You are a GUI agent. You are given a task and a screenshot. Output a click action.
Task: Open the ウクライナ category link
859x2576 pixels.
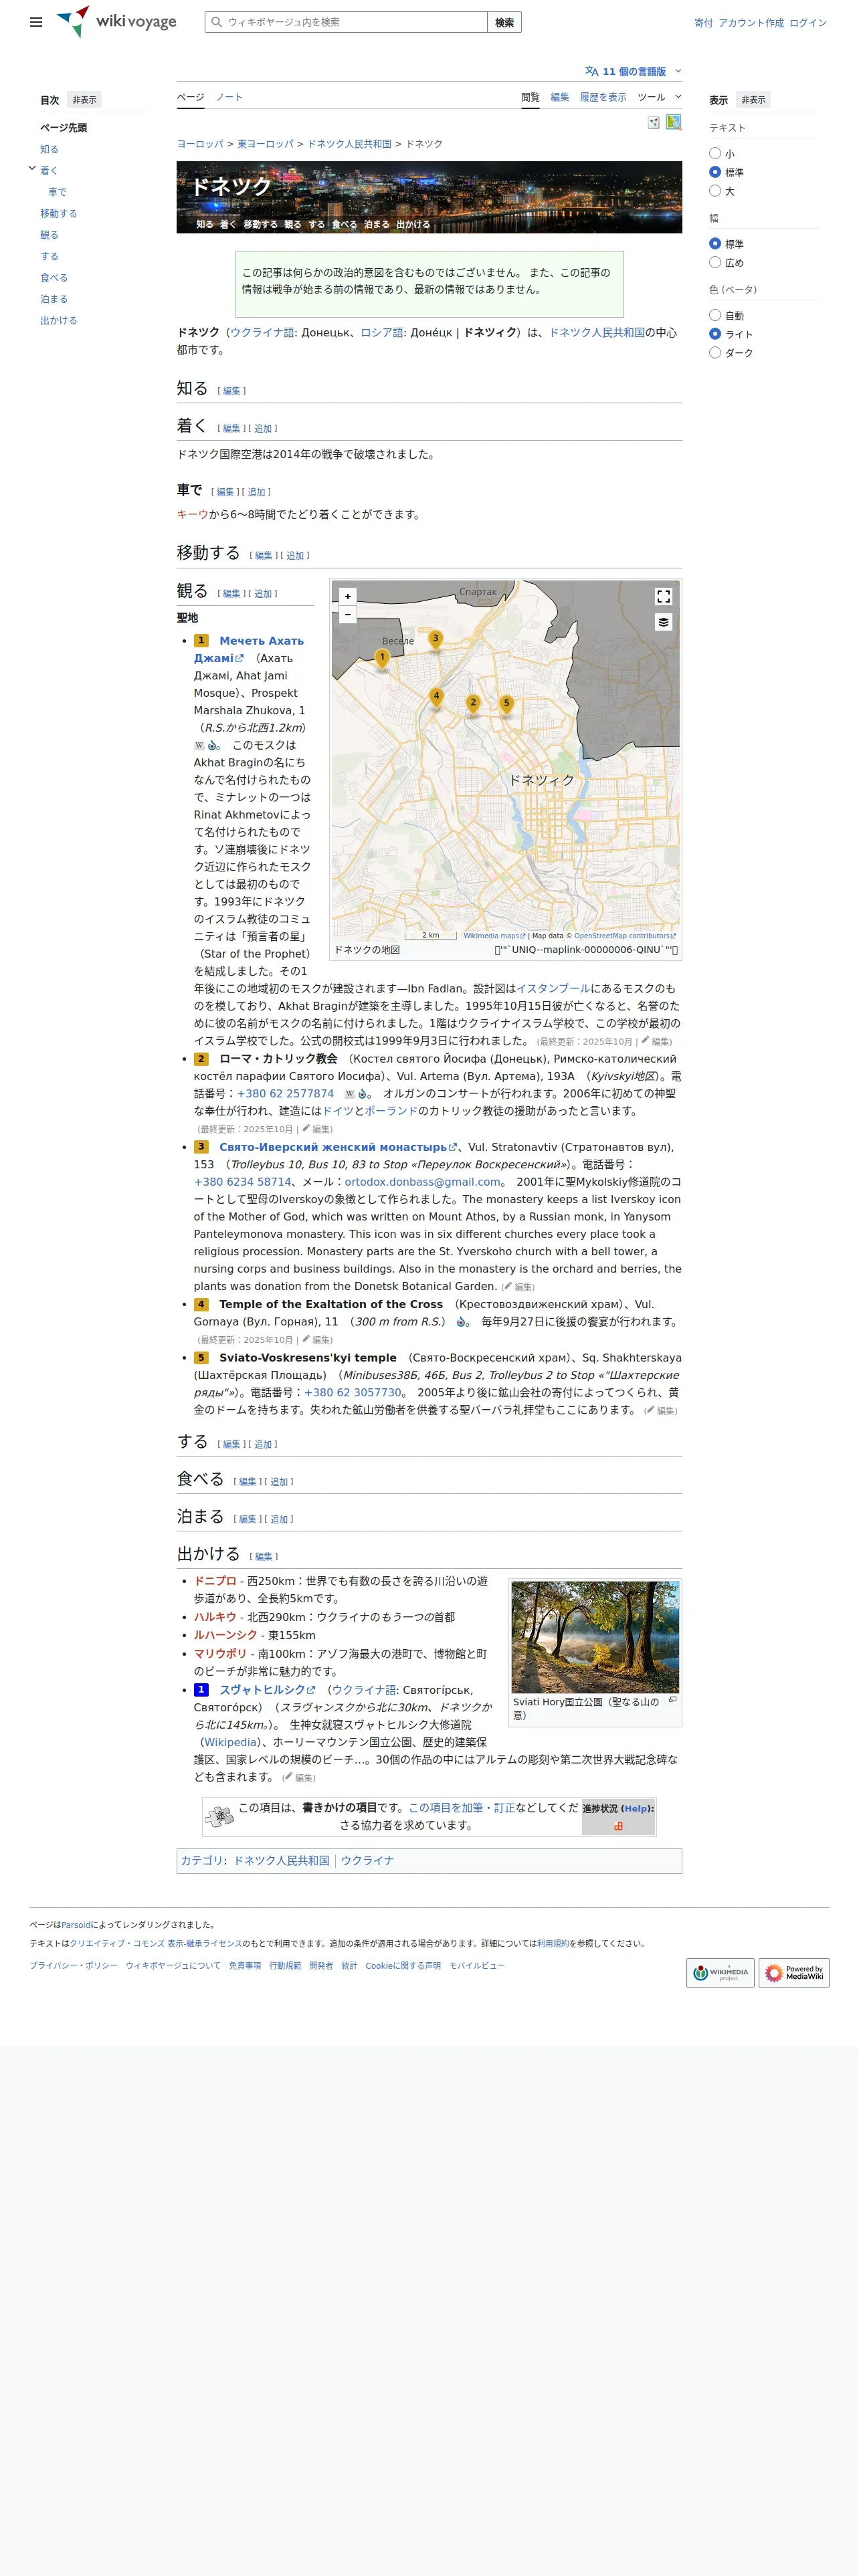(367, 1861)
